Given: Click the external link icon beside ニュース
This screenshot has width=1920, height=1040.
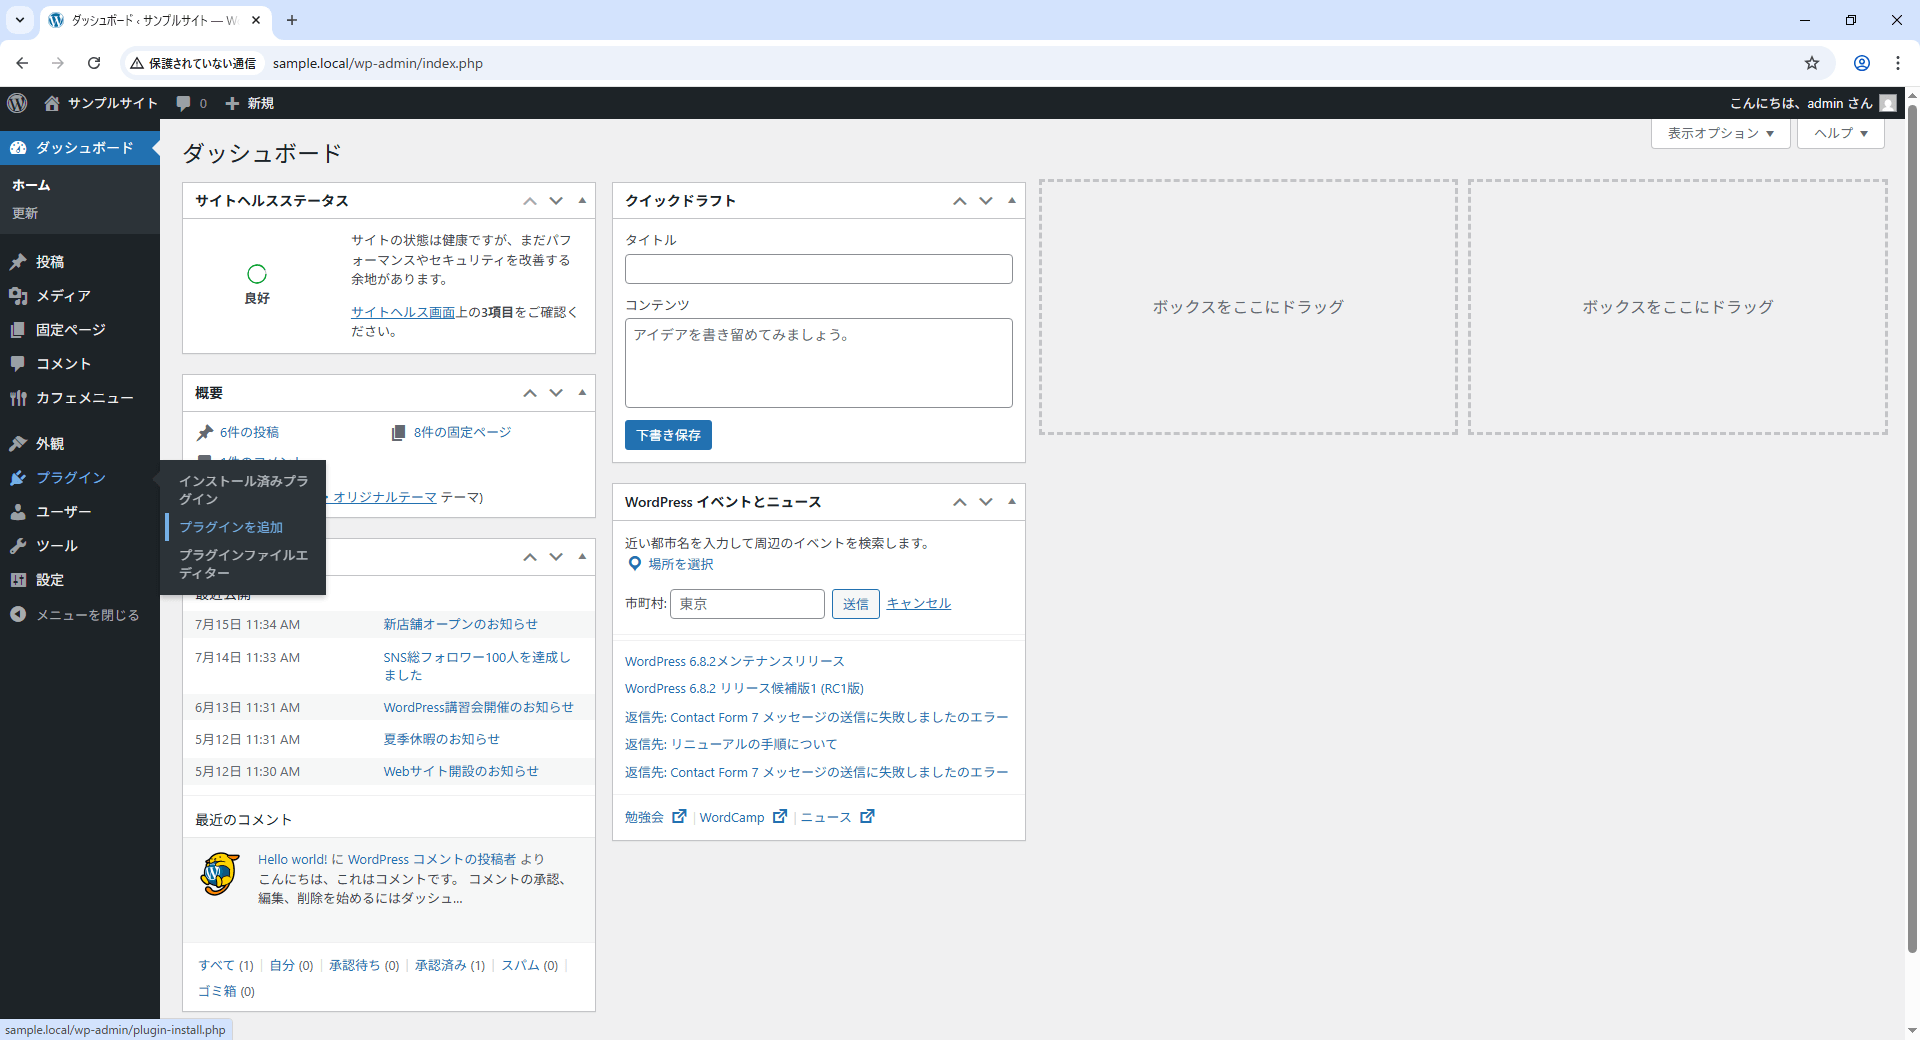Looking at the screenshot, I should [x=867, y=816].
